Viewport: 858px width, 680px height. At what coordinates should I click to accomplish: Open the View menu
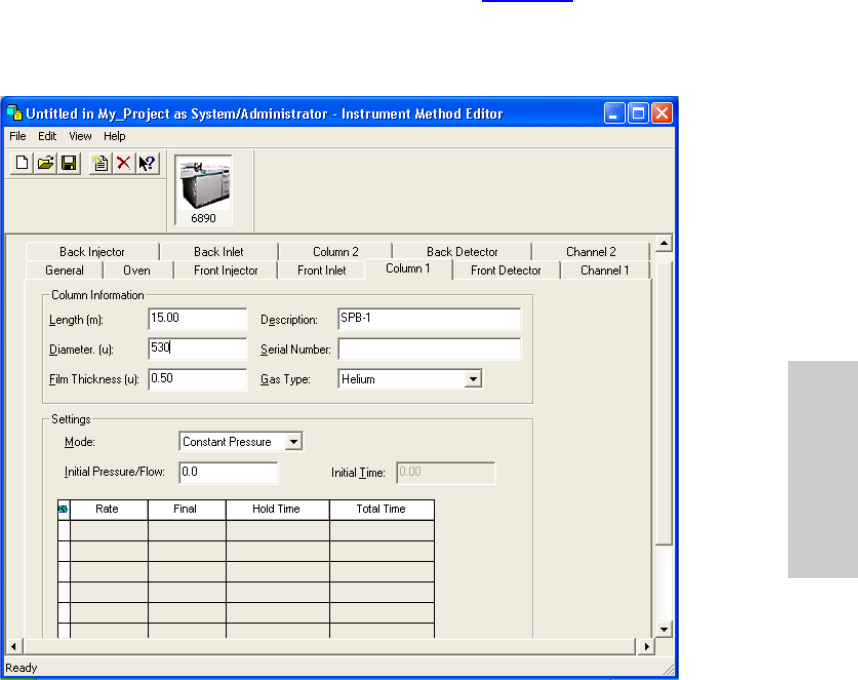[80, 136]
